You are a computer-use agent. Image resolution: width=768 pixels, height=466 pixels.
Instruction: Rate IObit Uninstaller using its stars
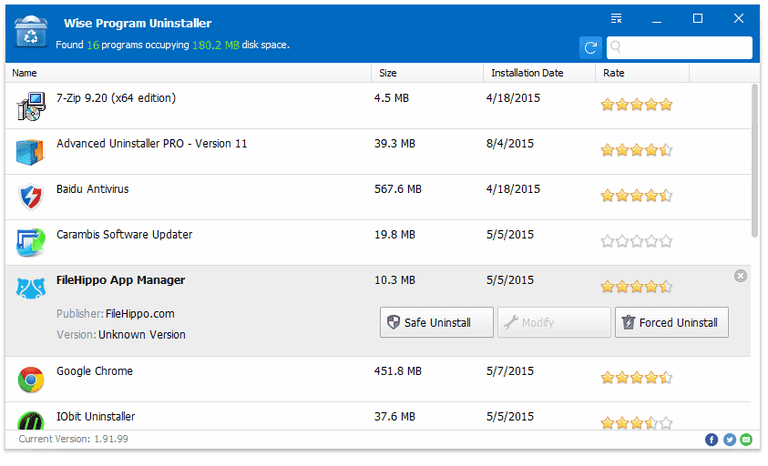pyautogui.click(x=637, y=423)
